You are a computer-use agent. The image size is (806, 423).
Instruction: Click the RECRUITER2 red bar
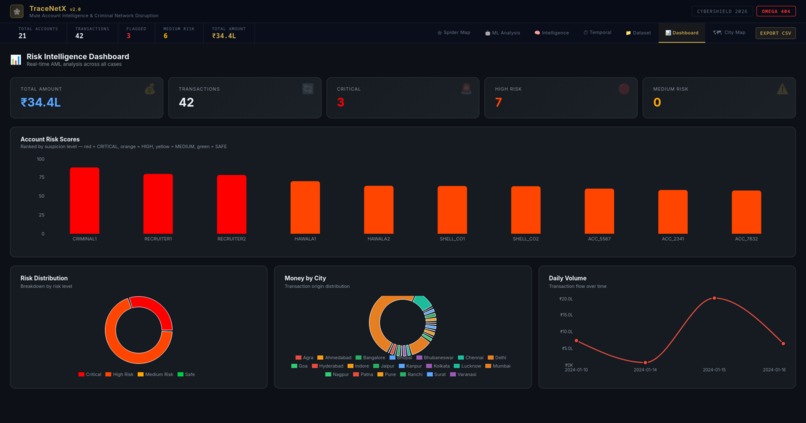pyautogui.click(x=231, y=205)
